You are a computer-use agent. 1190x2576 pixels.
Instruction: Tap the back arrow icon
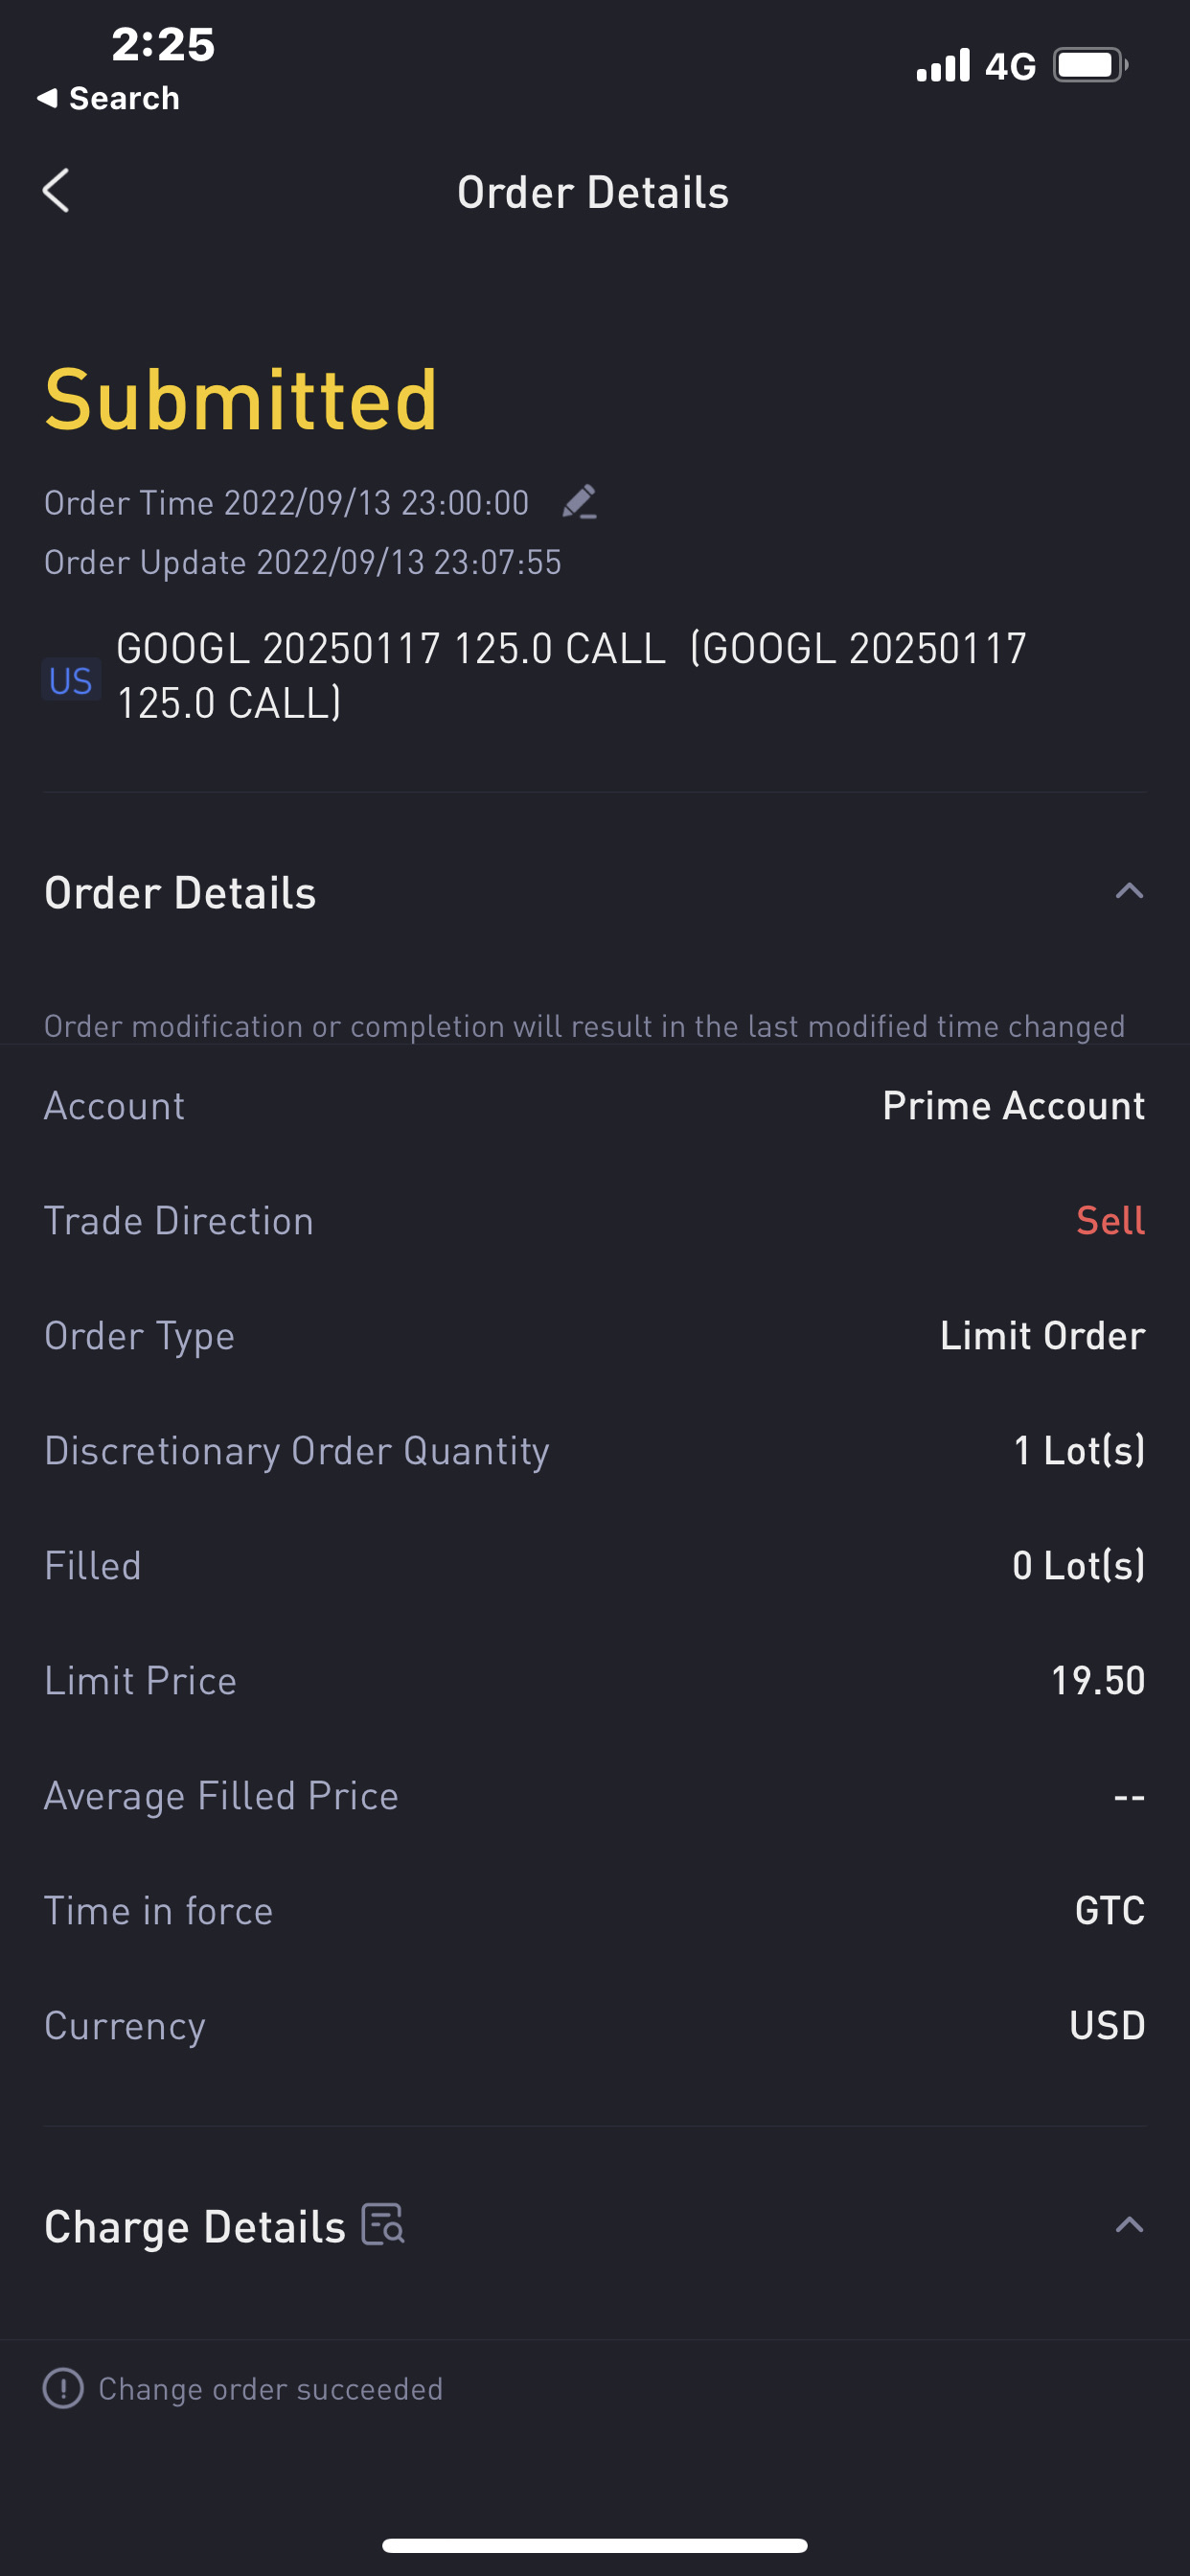(56, 190)
